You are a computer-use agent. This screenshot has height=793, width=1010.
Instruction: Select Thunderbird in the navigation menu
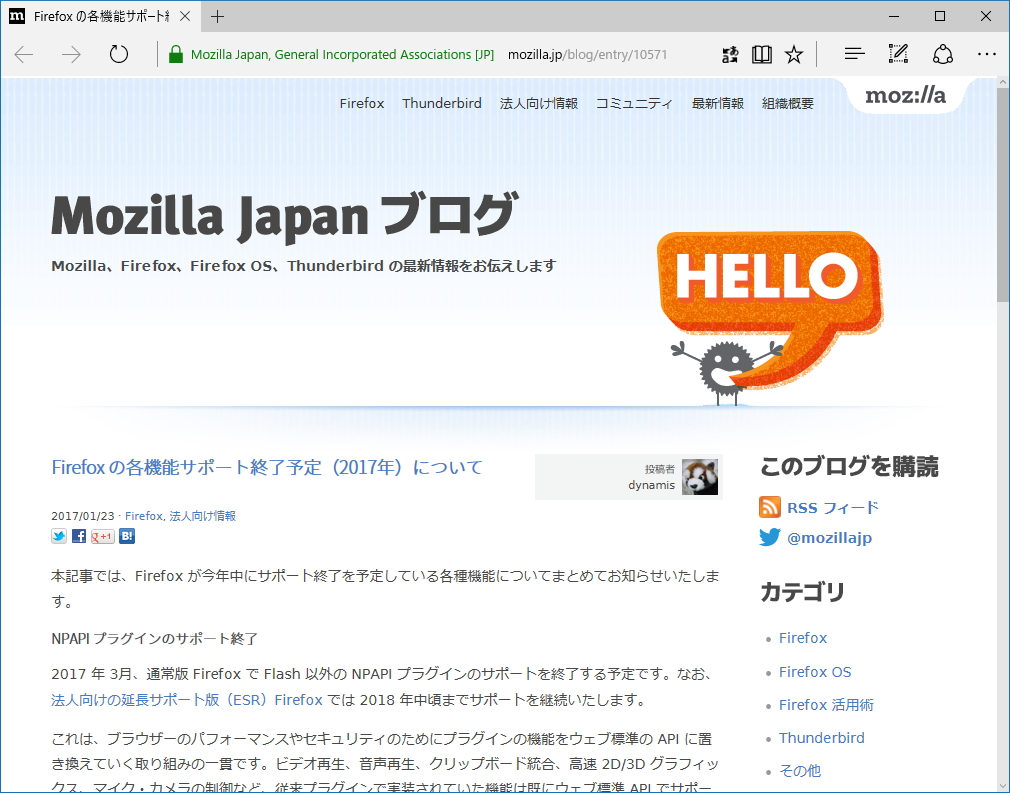pyautogui.click(x=442, y=102)
